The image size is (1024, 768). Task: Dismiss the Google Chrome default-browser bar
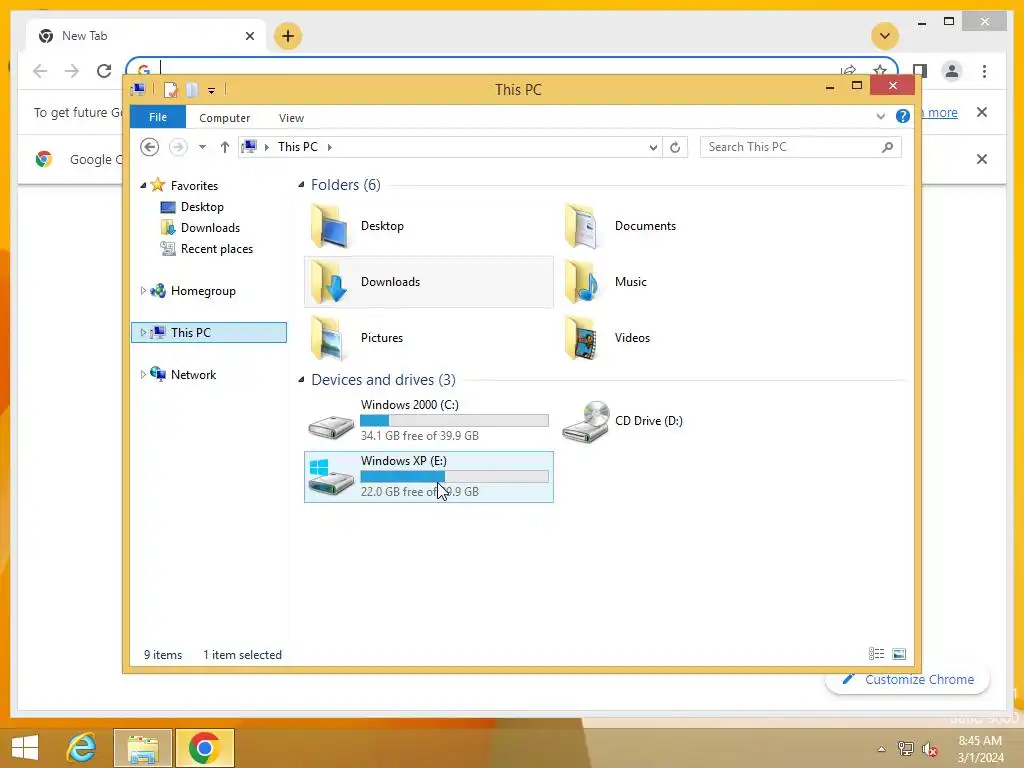click(982, 159)
